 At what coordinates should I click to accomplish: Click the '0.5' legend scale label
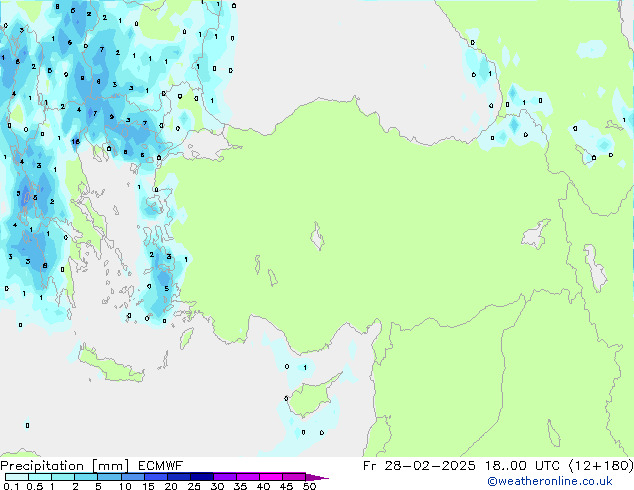coord(35,486)
